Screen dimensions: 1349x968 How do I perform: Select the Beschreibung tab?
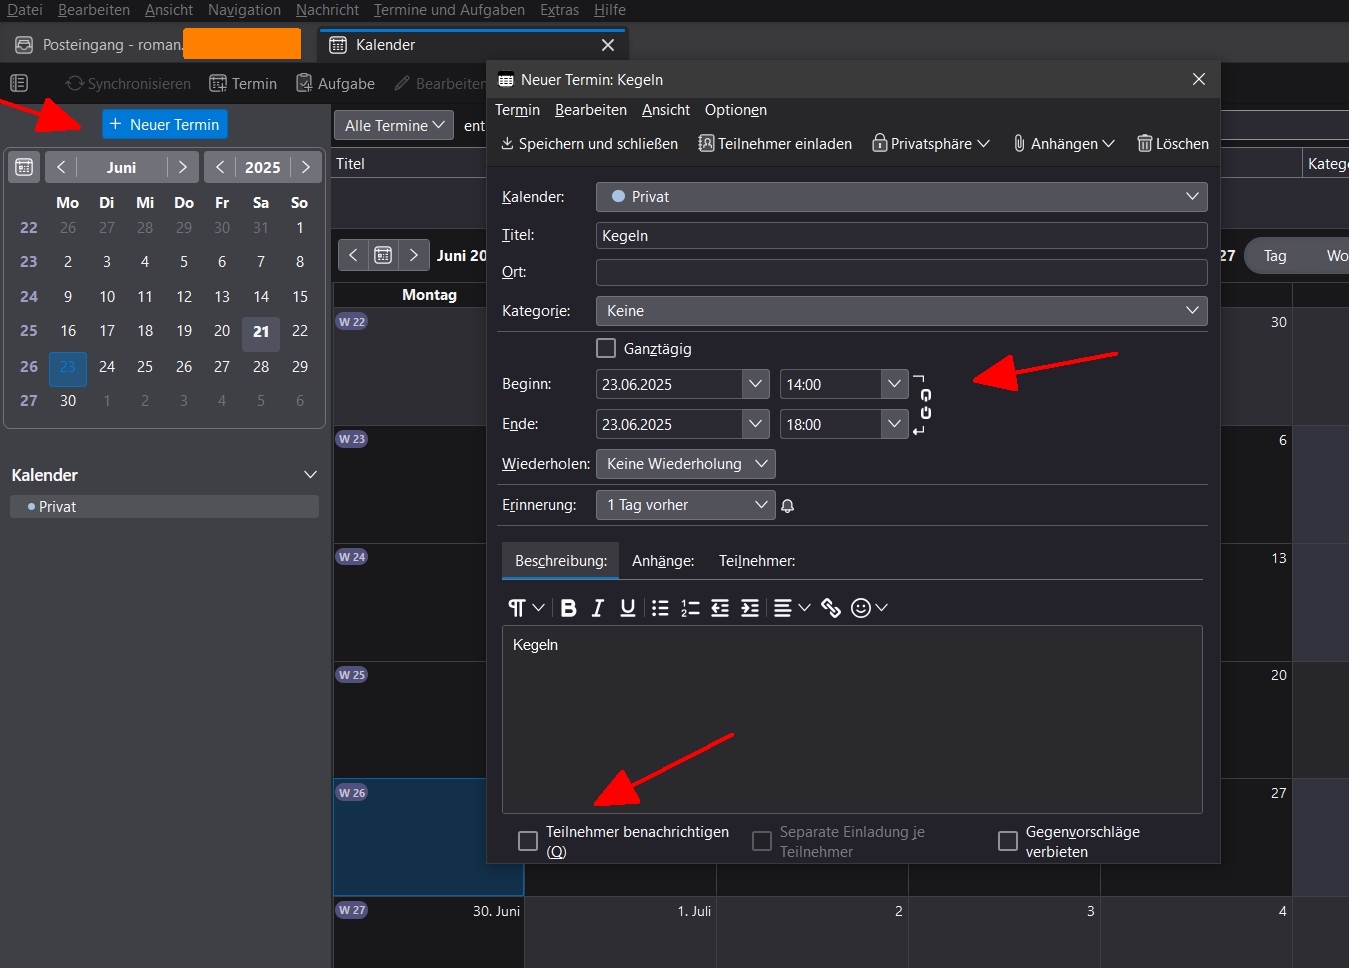561,561
